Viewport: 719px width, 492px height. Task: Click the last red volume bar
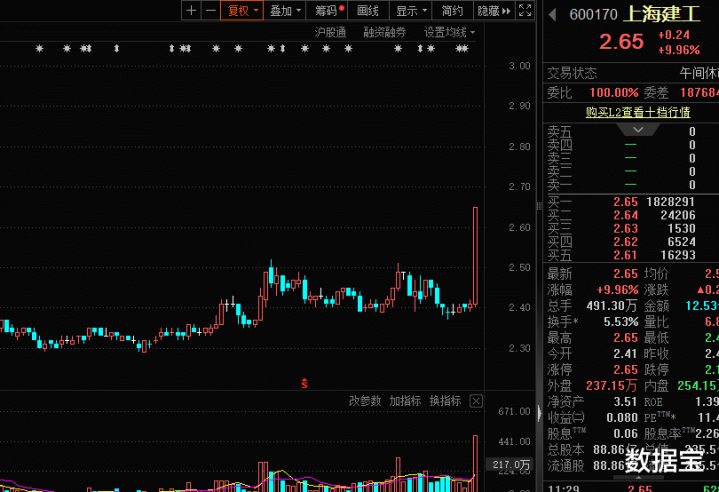(x=476, y=463)
